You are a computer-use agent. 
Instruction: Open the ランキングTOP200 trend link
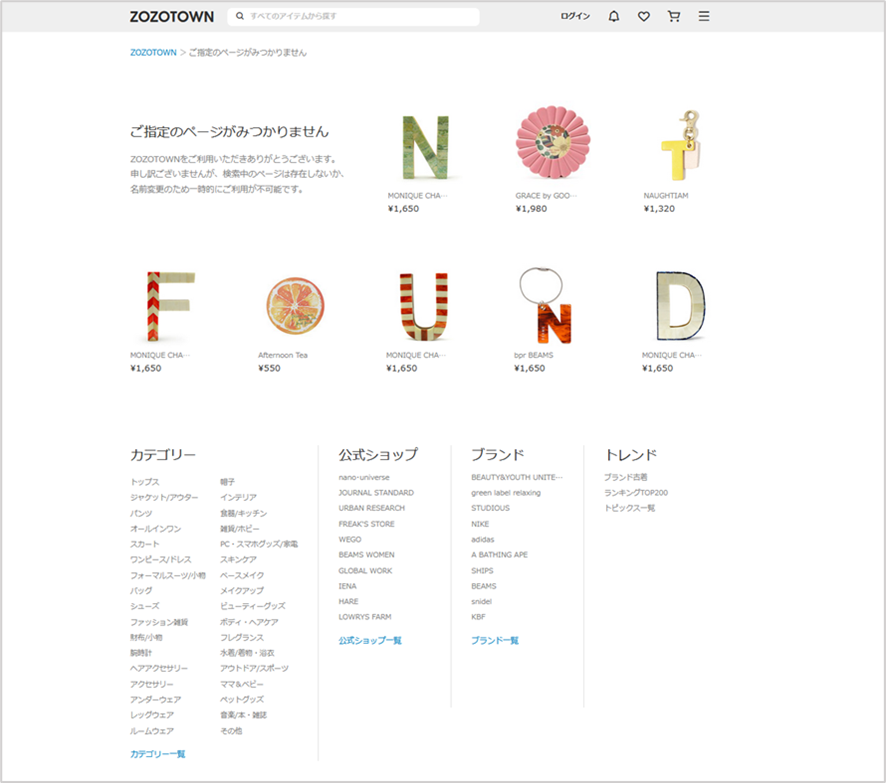(x=636, y=493)
